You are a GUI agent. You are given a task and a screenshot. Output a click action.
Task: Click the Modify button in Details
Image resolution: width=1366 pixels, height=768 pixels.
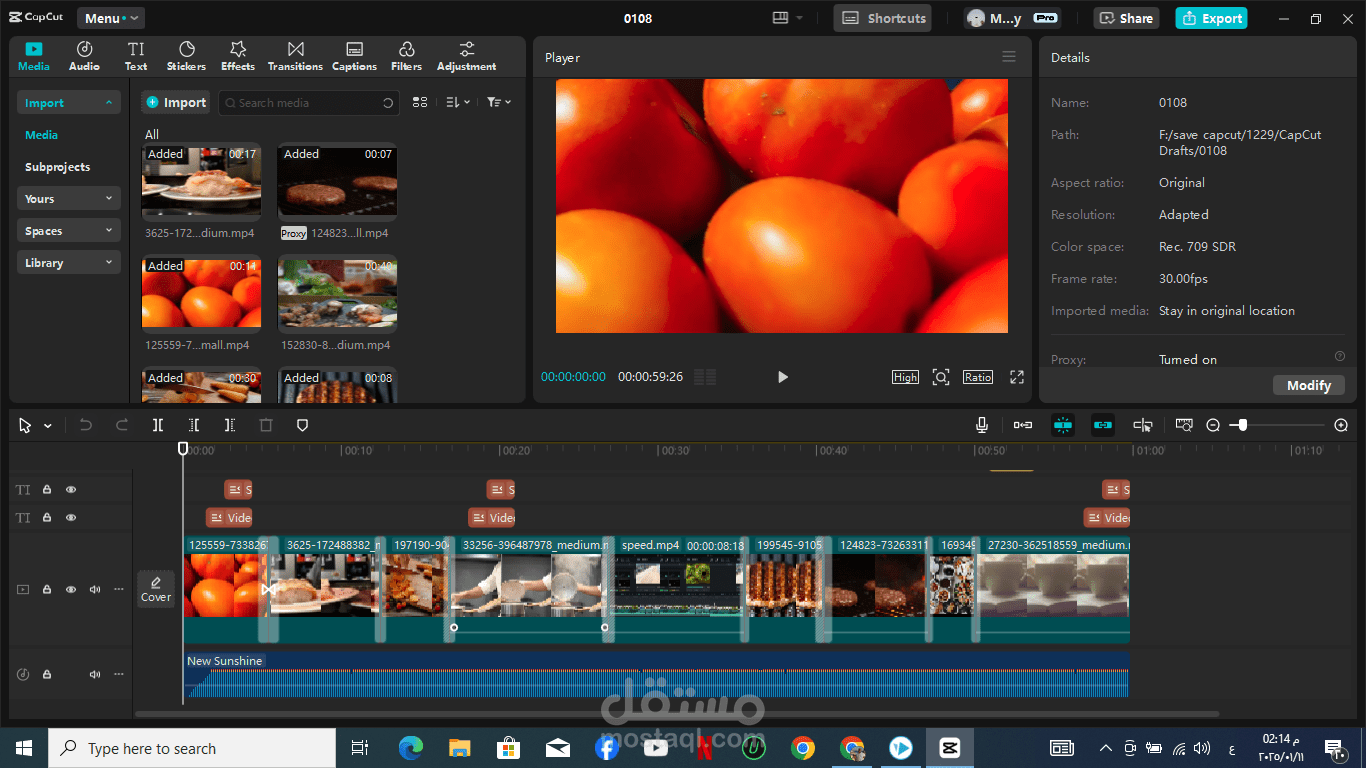coord(1309,385)
